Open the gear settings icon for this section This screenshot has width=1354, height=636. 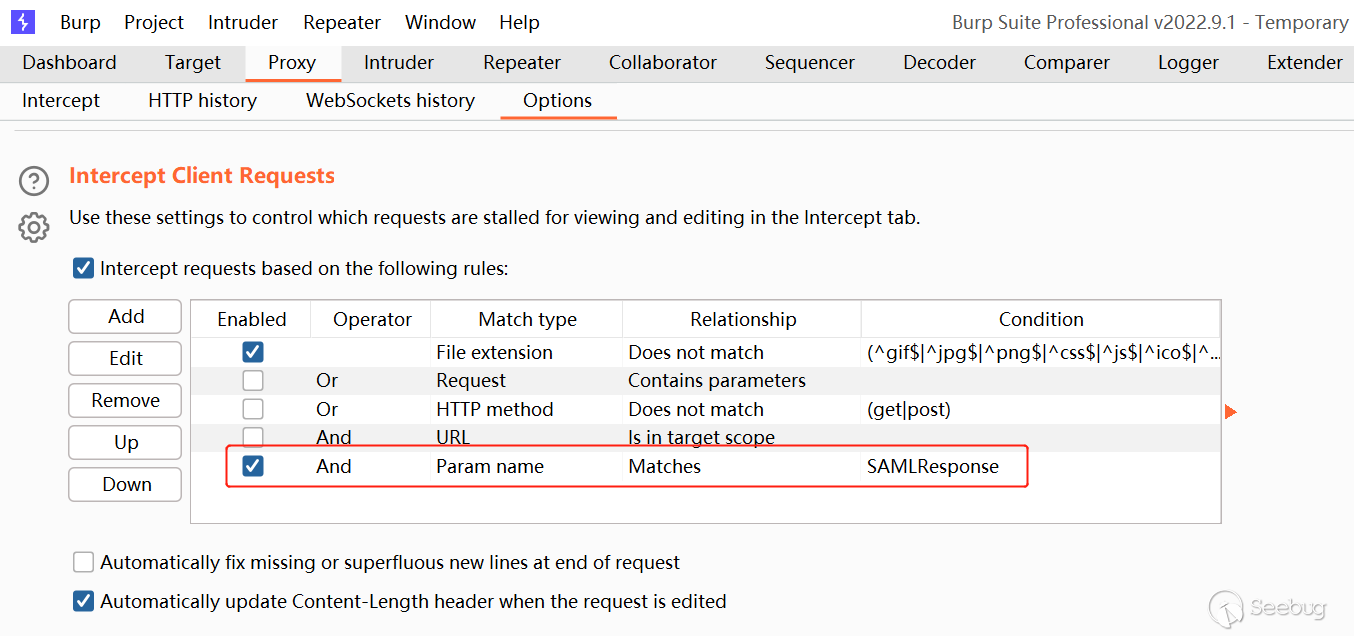[x=34, y=227]
